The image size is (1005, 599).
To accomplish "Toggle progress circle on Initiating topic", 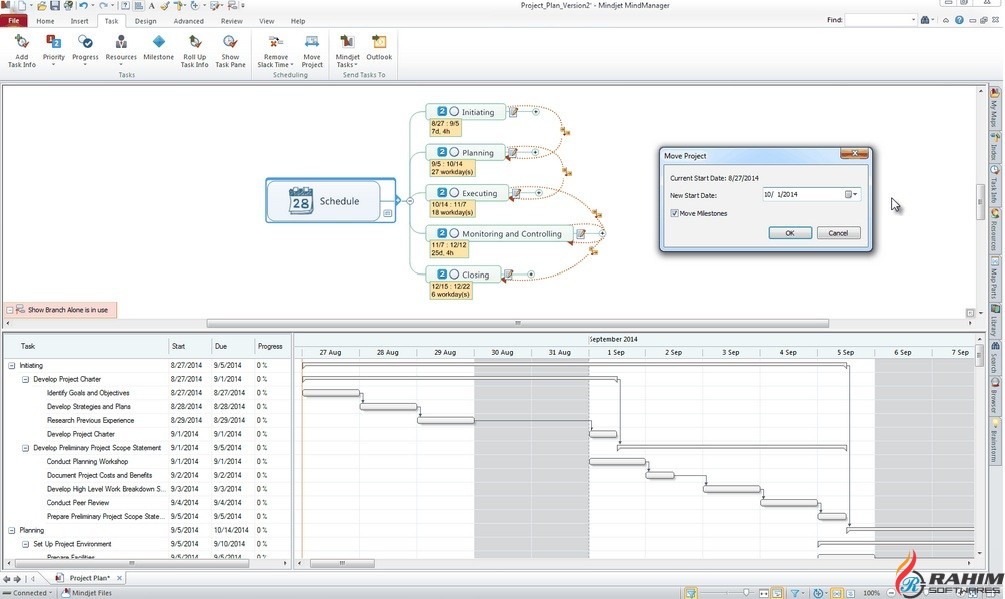I will [454, 111].
